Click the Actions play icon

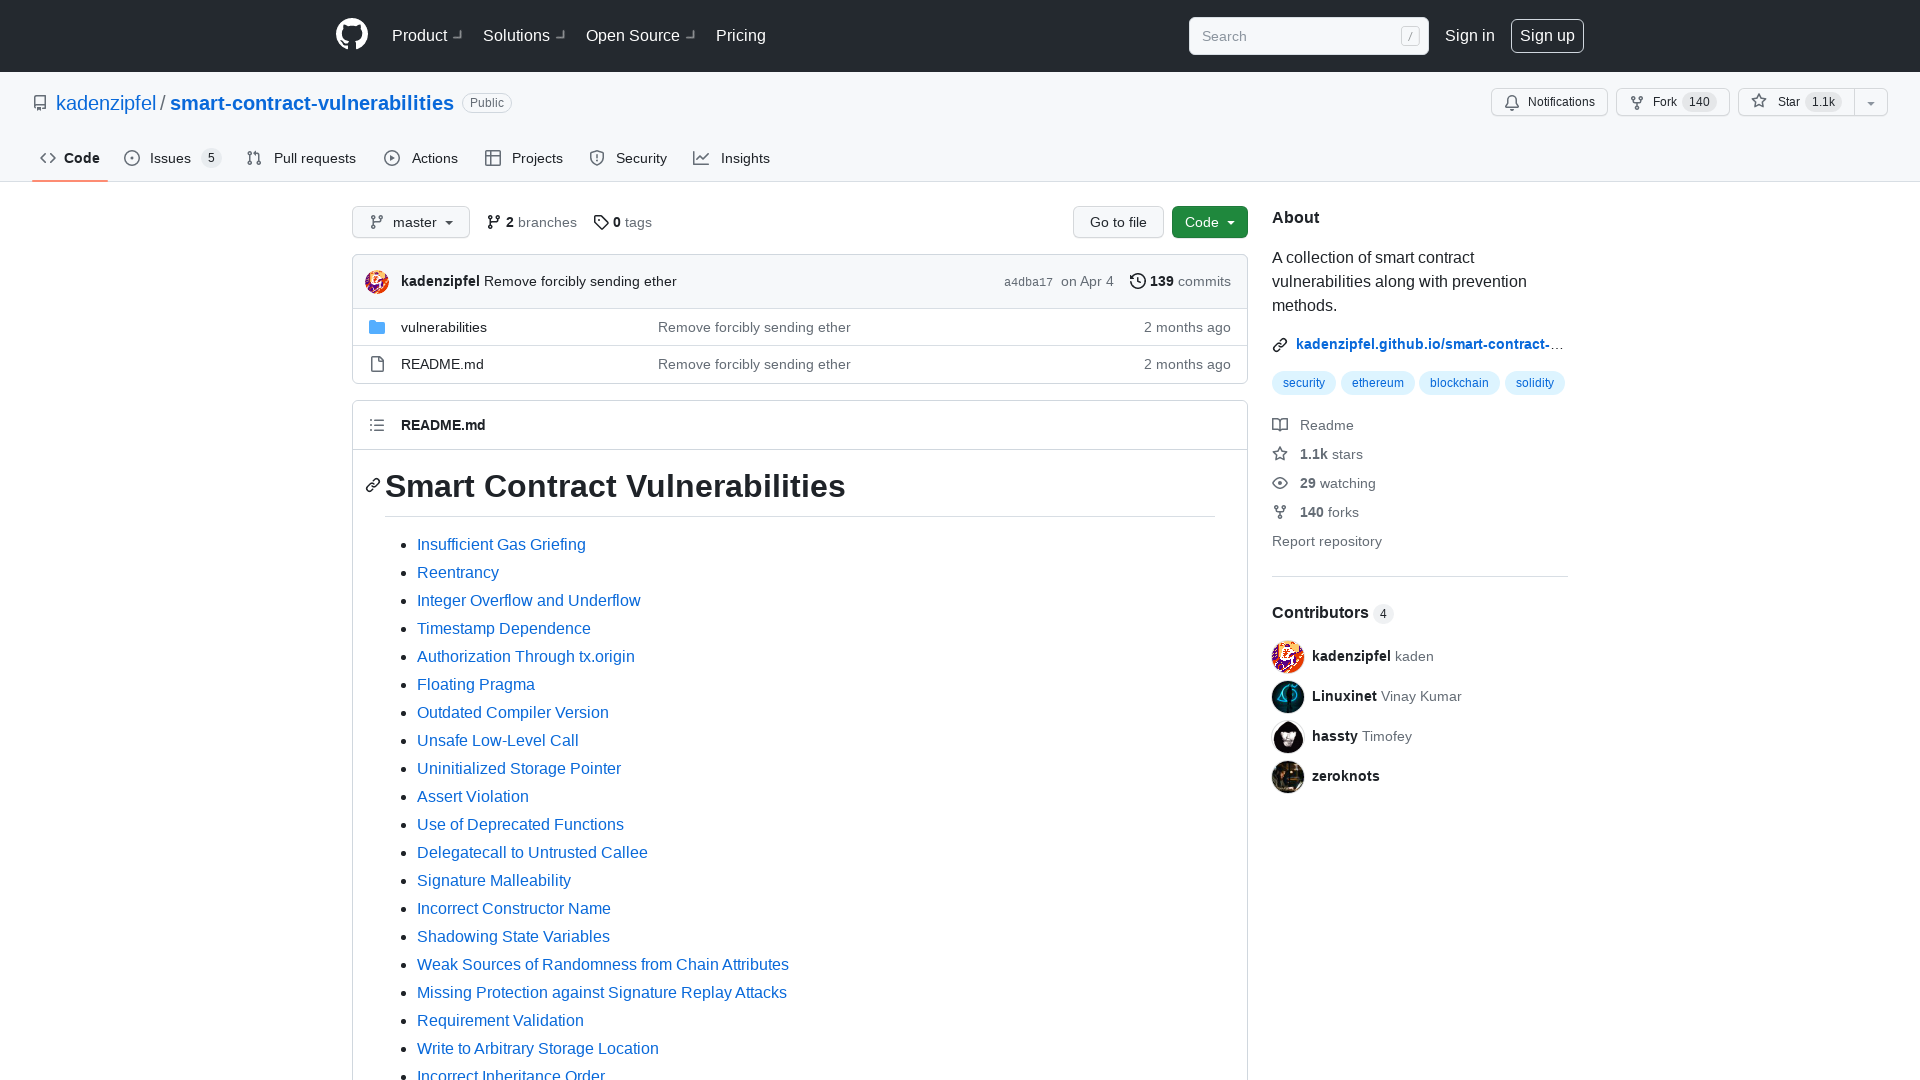(392, 158)
